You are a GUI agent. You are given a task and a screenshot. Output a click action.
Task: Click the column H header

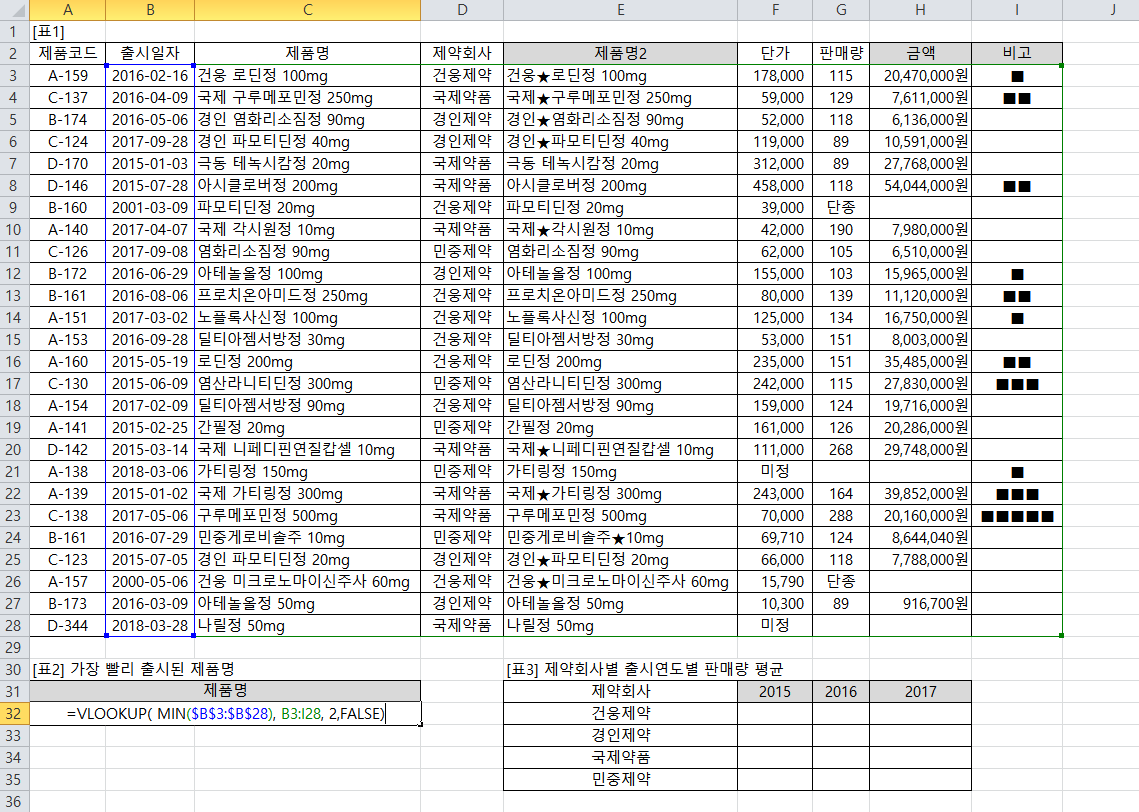919,10
